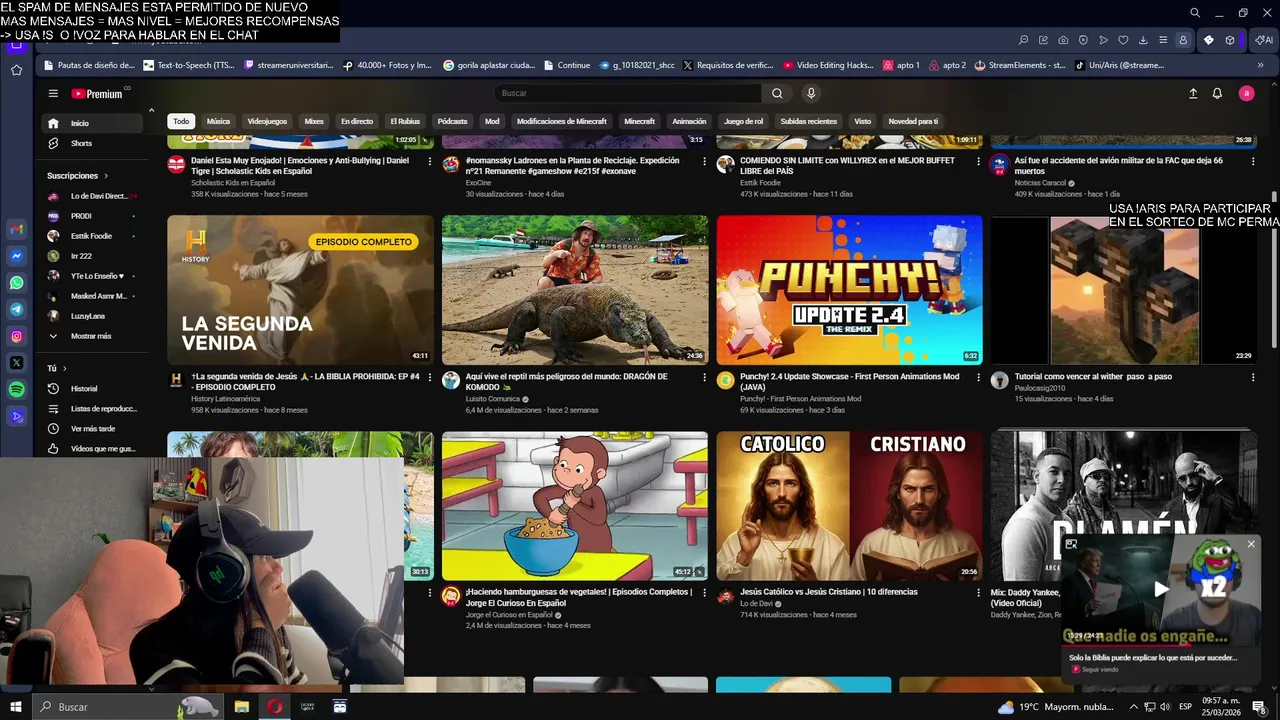This screenshot has width=1280, height=720.
Task: Close the mini player popup
Action: (1251, 544)
